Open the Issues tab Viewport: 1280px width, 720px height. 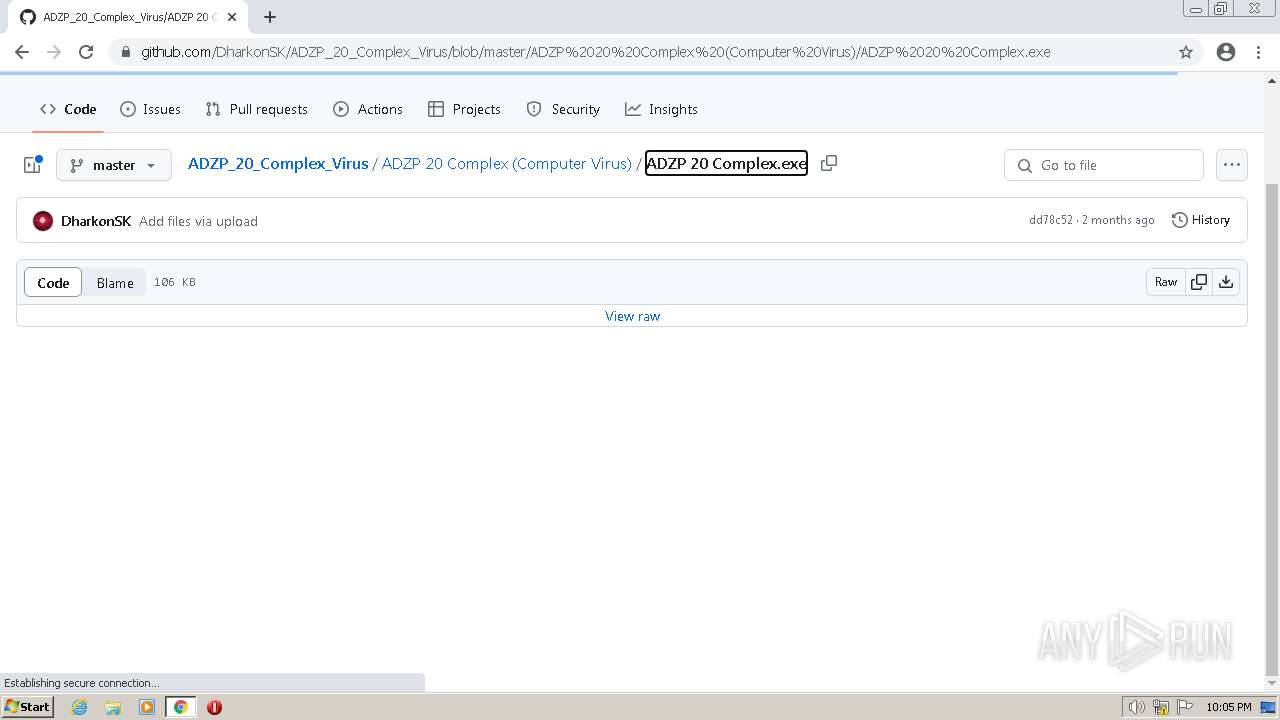click(150, 109)
